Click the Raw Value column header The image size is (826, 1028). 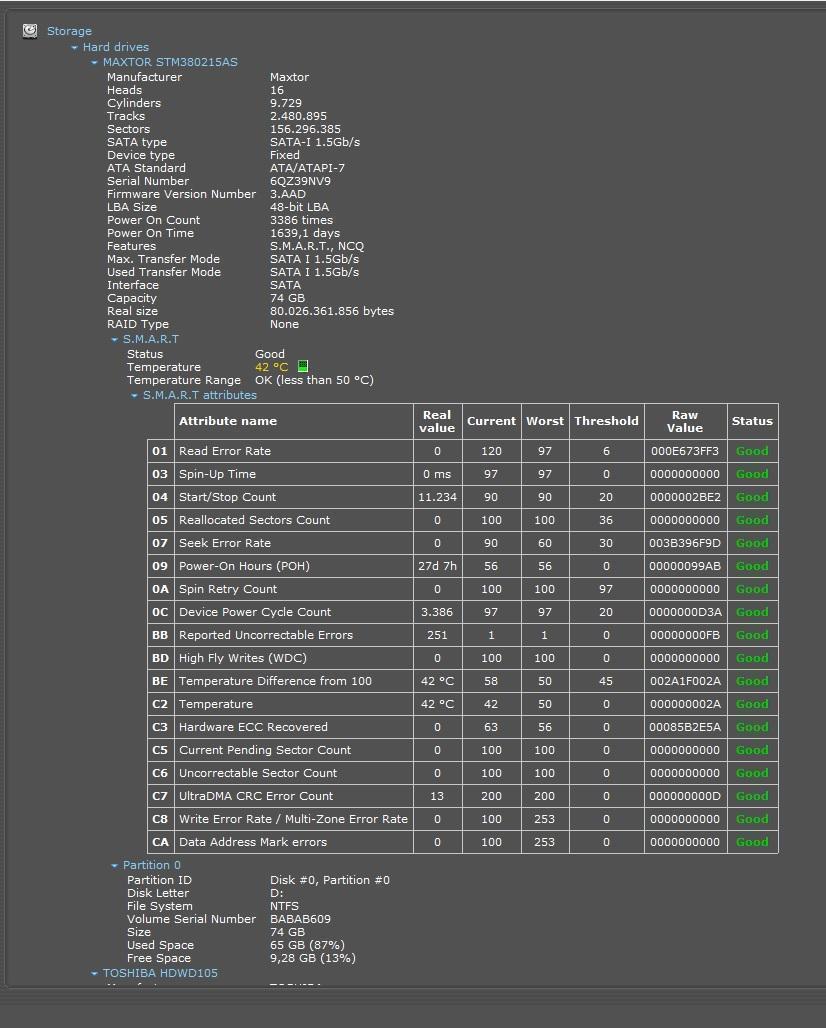click(685, 422)
